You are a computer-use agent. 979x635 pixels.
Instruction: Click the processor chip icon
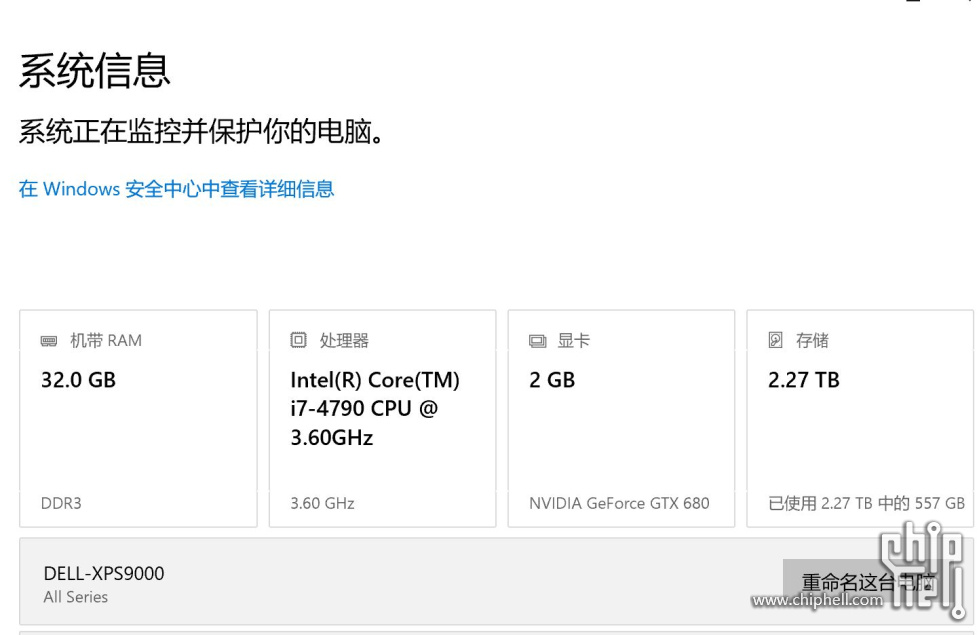[298, 340]
